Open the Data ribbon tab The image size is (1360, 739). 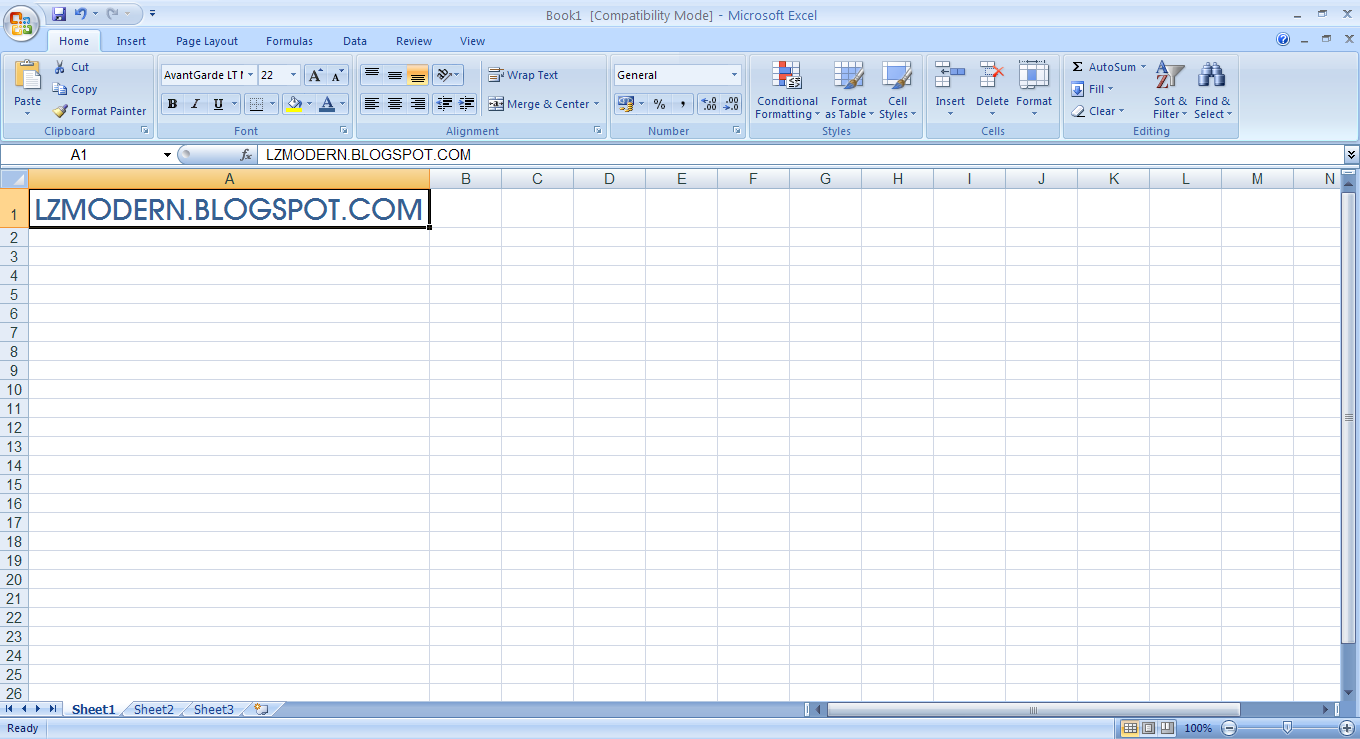pos(355,41)
